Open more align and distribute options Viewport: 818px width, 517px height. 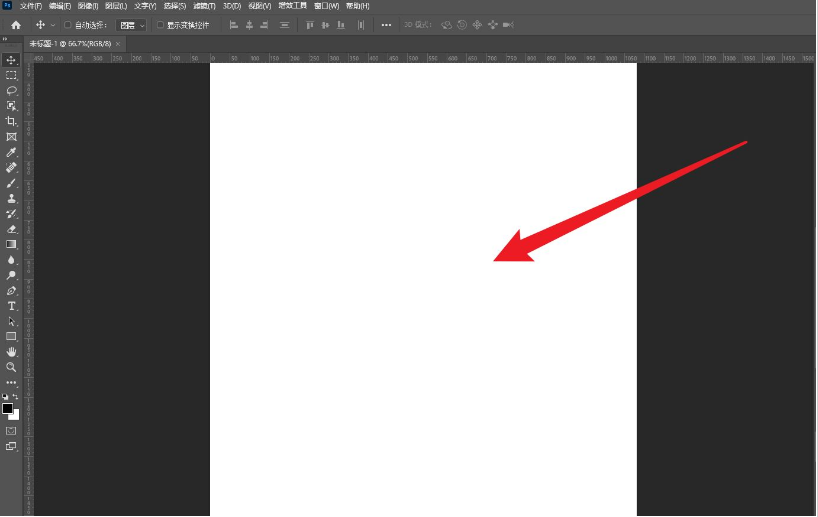(x=386, y=25)
